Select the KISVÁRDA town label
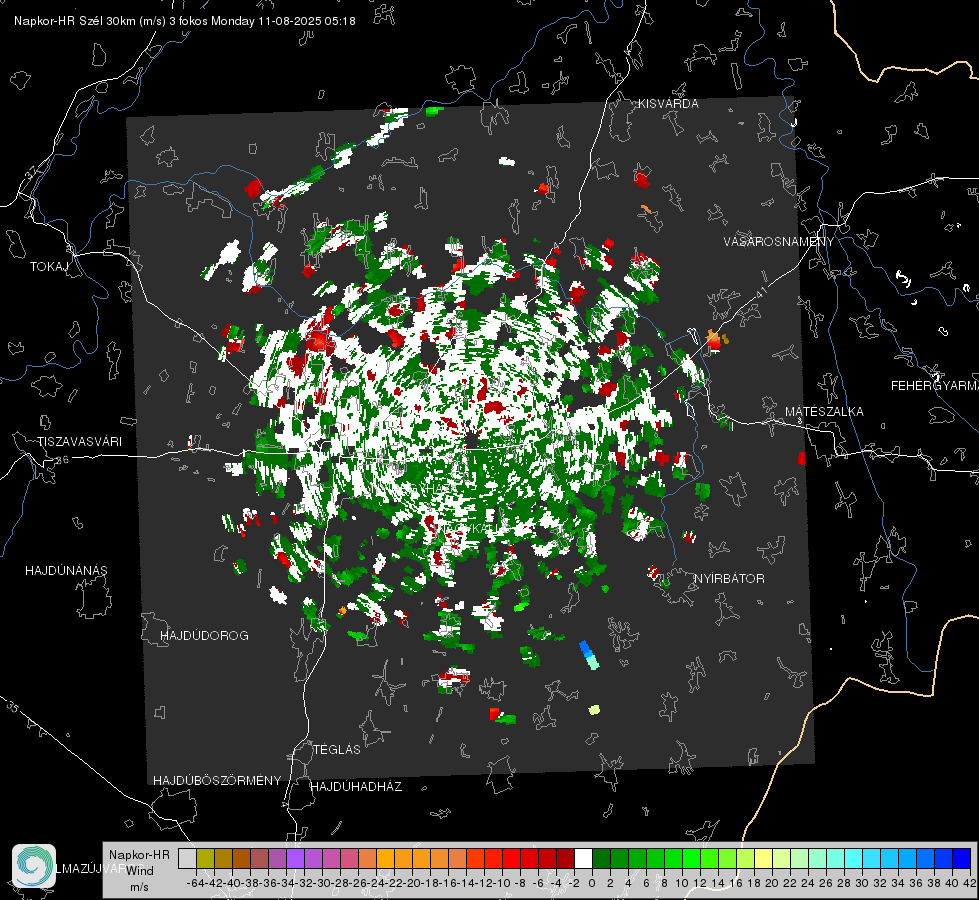 pos(668,104)
